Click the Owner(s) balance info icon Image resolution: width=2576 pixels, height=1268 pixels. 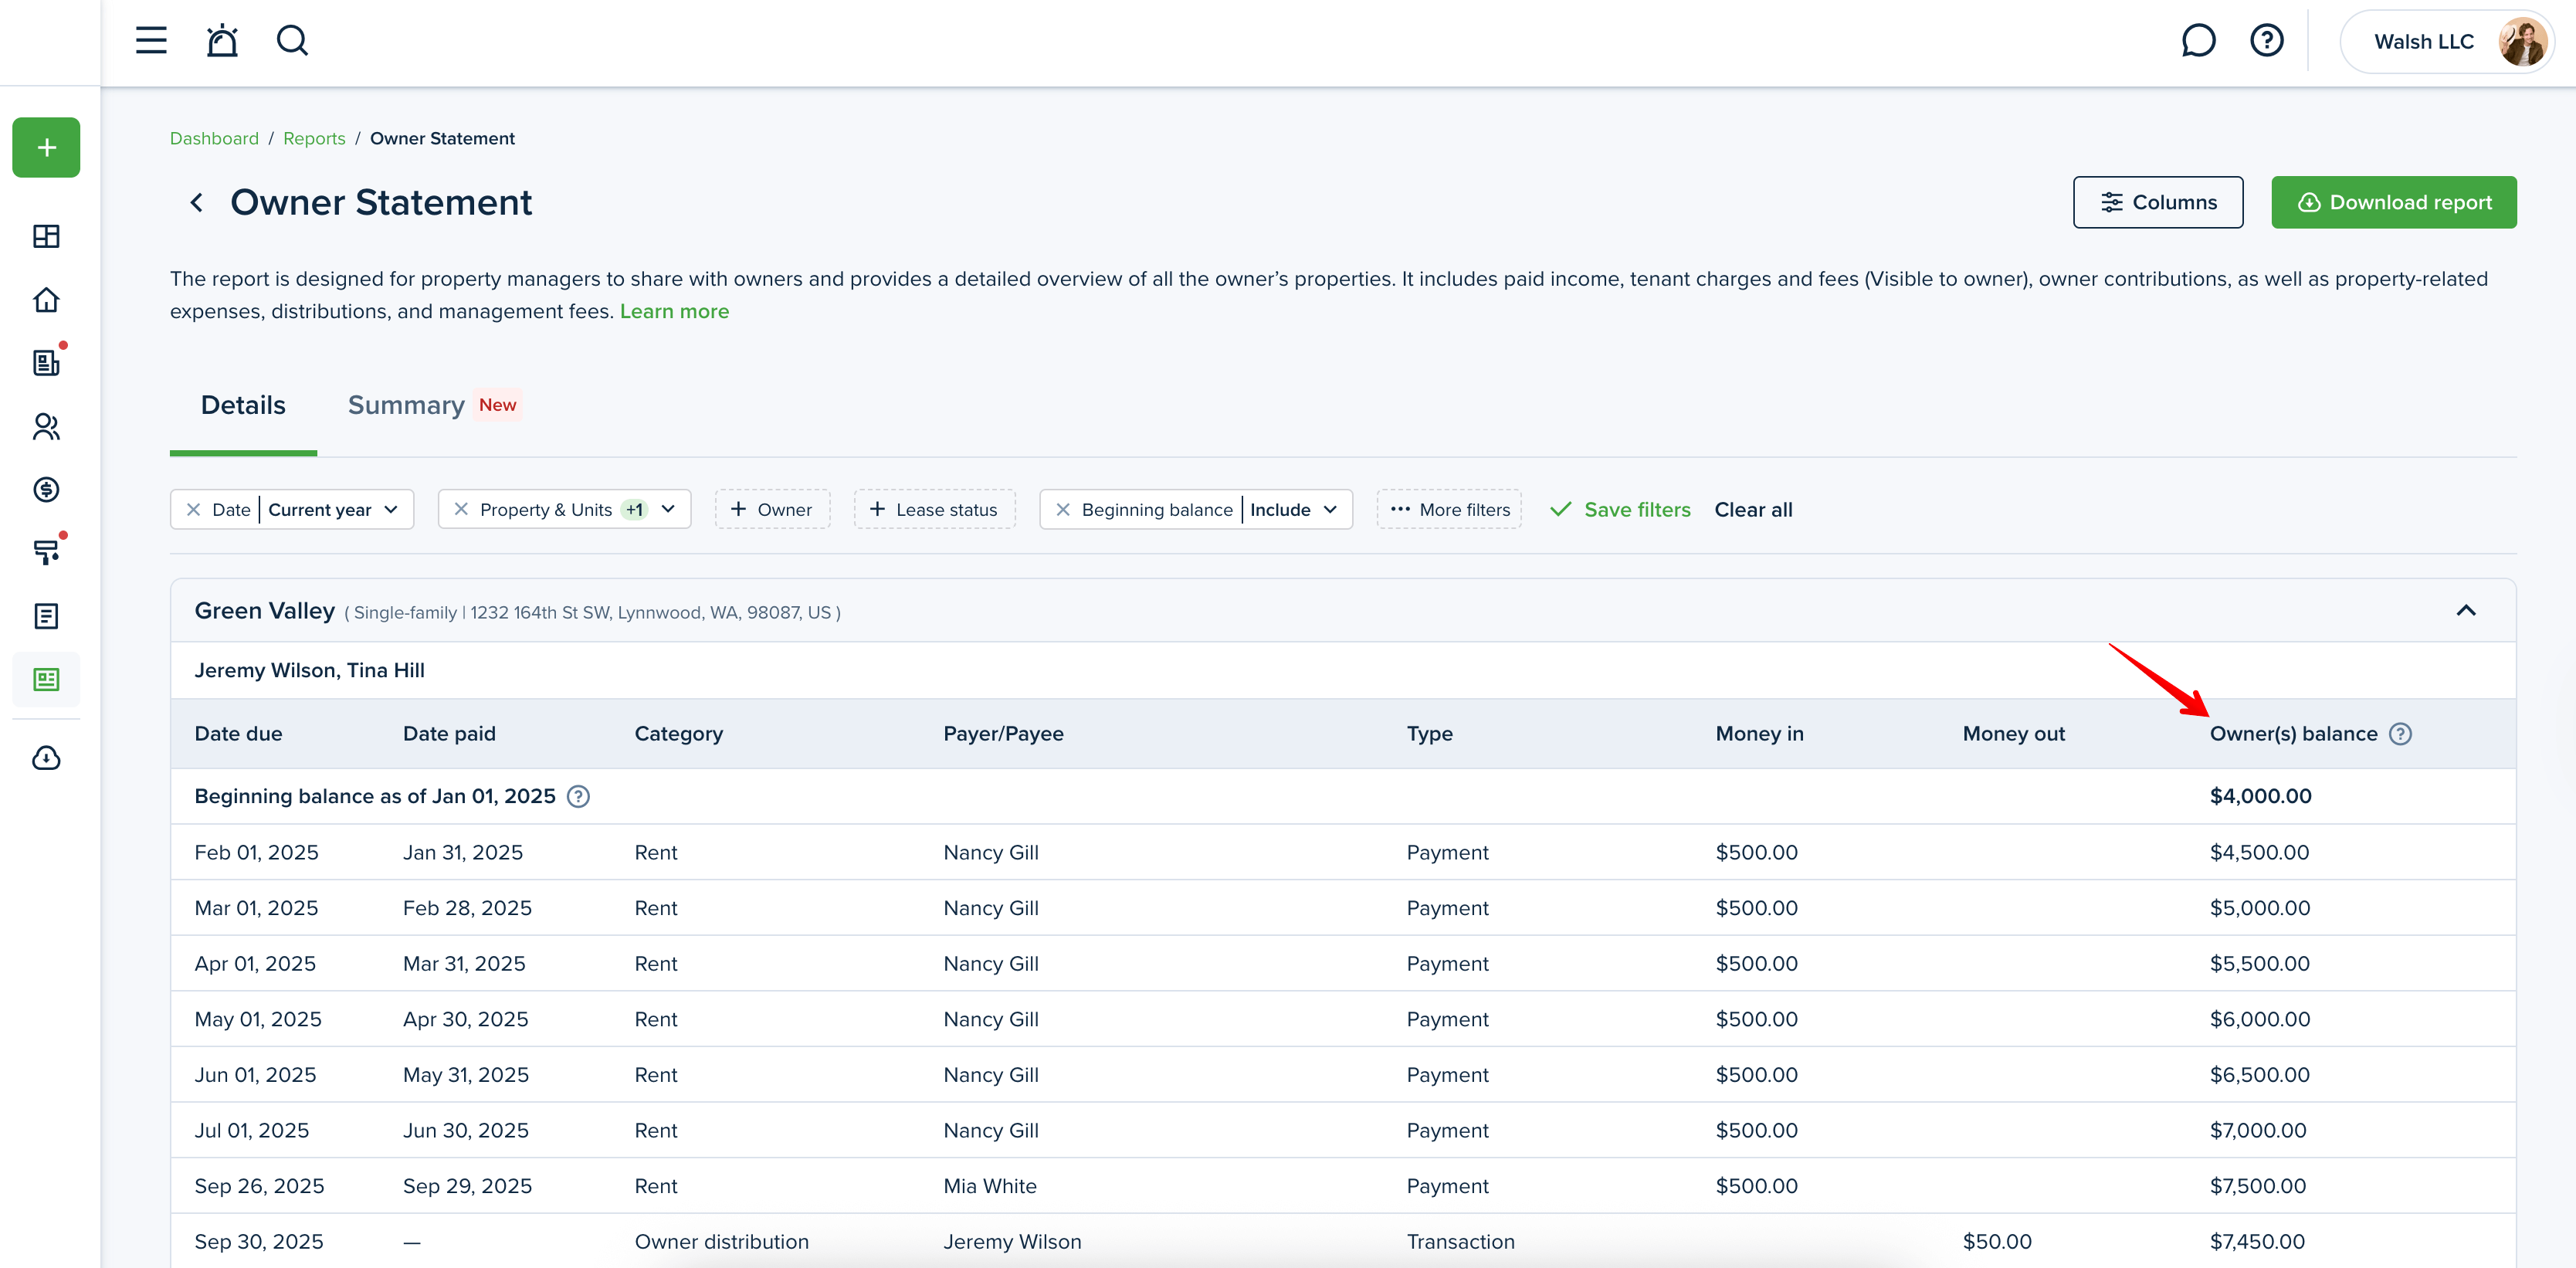2400,734
